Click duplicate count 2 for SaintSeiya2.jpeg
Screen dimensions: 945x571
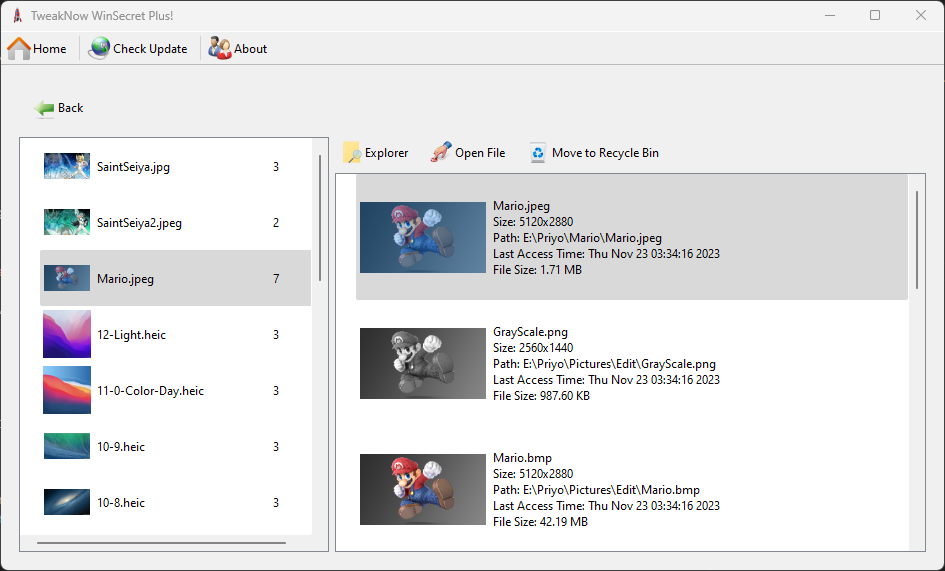point(276,223)
